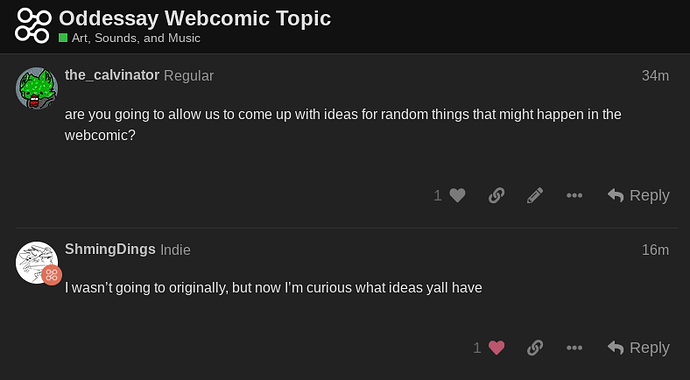Copy the link of ShmingDings' post
The width and height of the screenshot is (690, 380).
pyautogui.click(x=535, y=348)
